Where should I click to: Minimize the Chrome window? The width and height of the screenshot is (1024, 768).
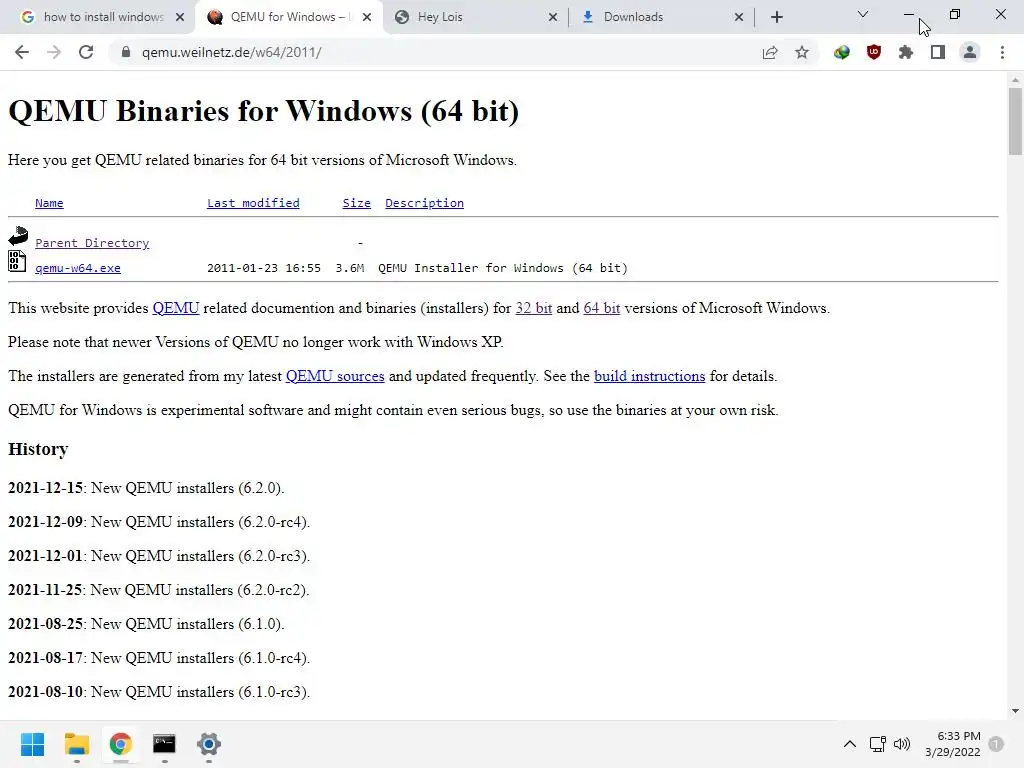909,14
